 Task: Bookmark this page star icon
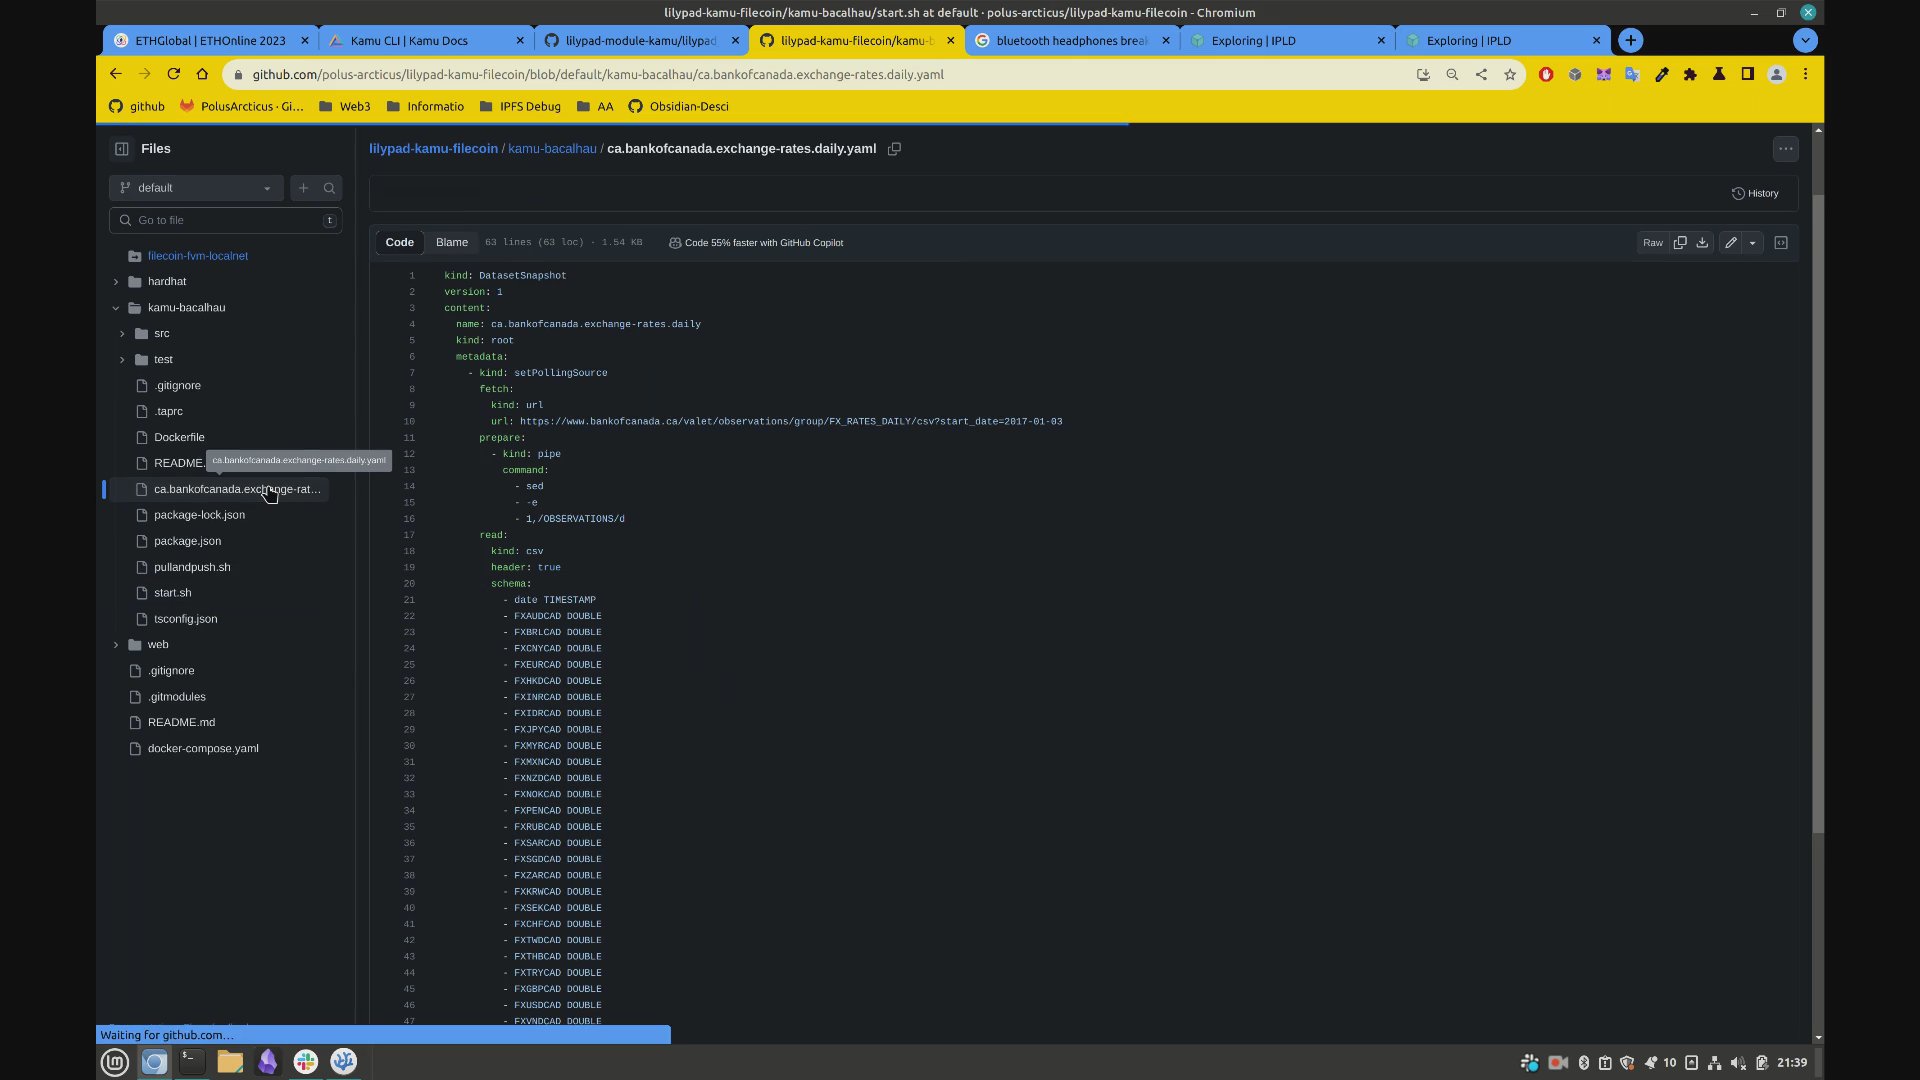point(1510,75)
